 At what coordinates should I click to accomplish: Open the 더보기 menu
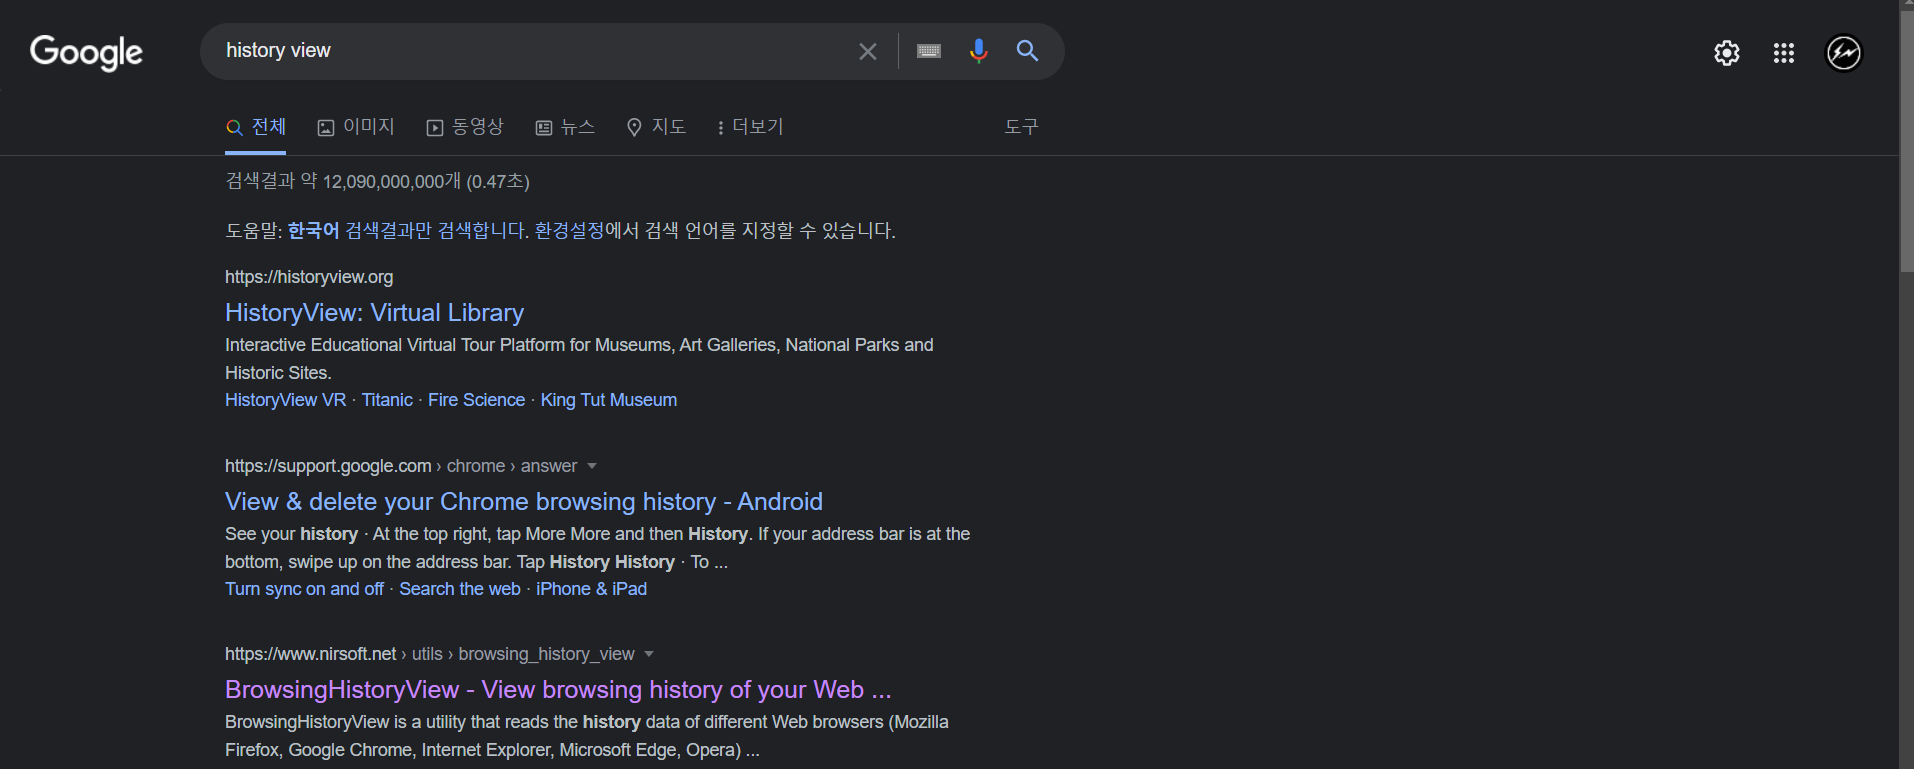click(x=750, y=127)
